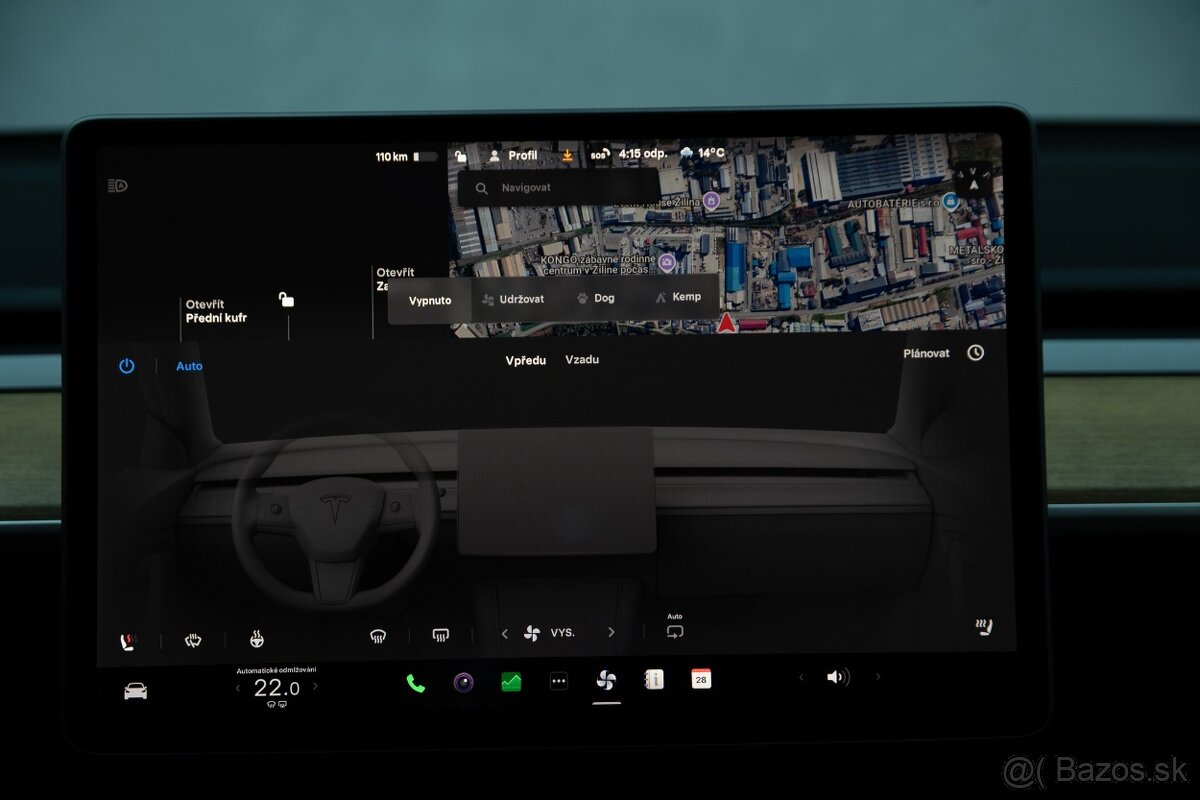Tap the car controls icon
This screenshot has height=800, width=1200.
tap(135, 691)
